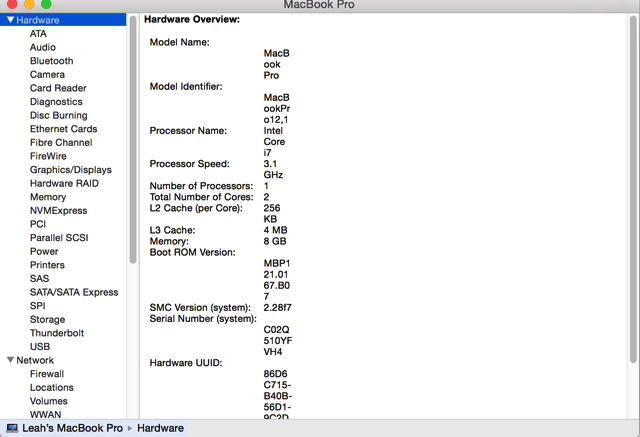
Task: Select Bluetooth in the sidebar
Action: point(51,61)
